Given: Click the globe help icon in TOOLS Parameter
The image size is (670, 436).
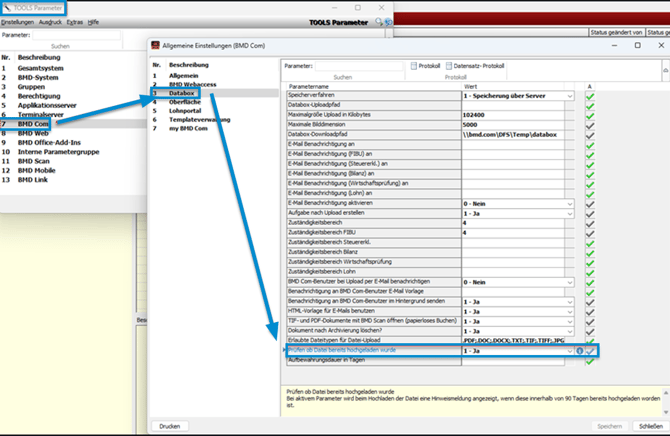Looking at the screenshot, I should click(388, 22).
